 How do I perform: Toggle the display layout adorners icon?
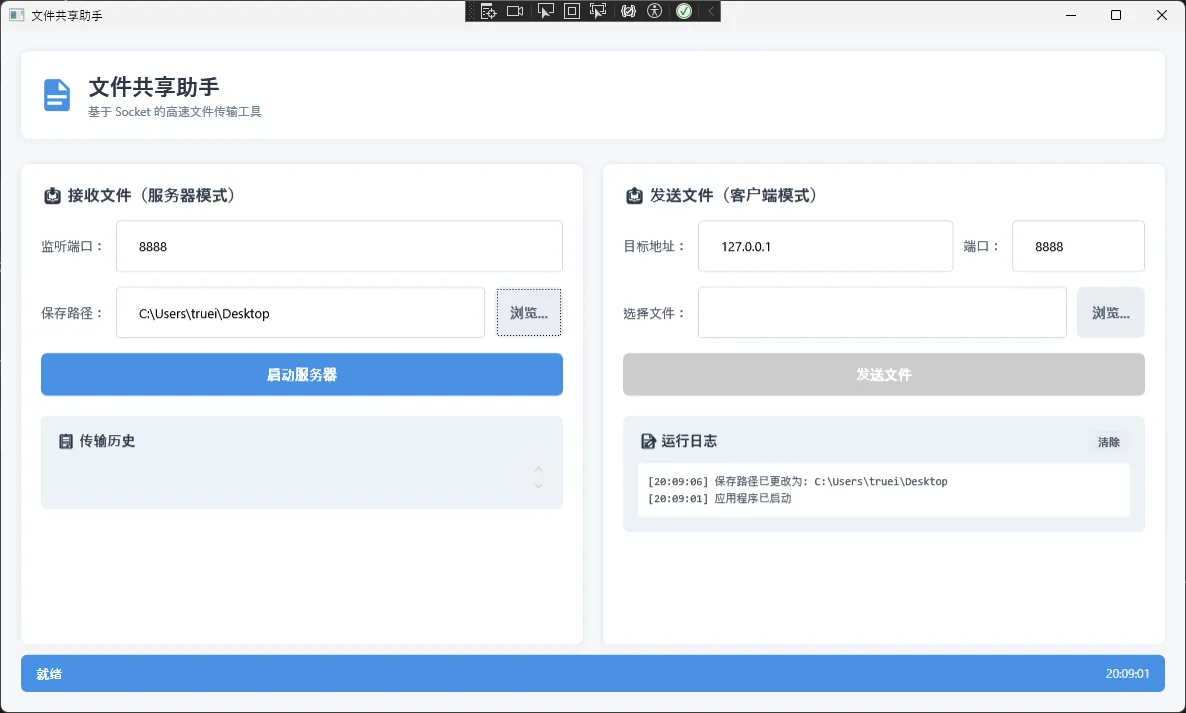tap(572, 11)
